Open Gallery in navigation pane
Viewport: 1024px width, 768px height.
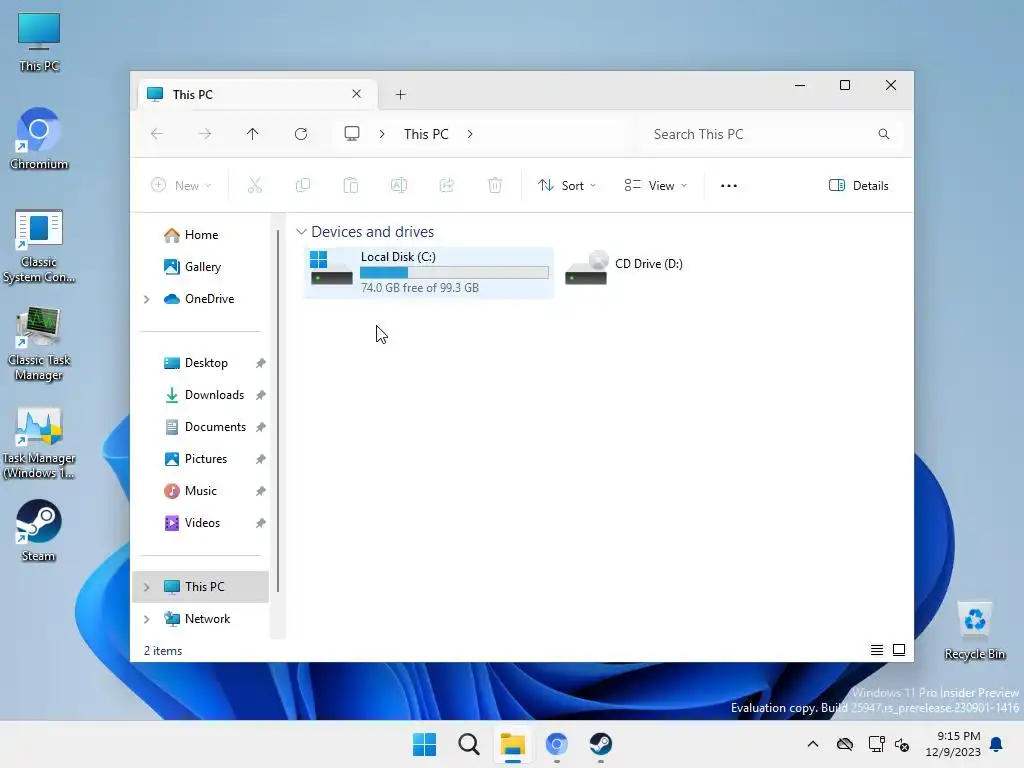(x=200, y=266)
